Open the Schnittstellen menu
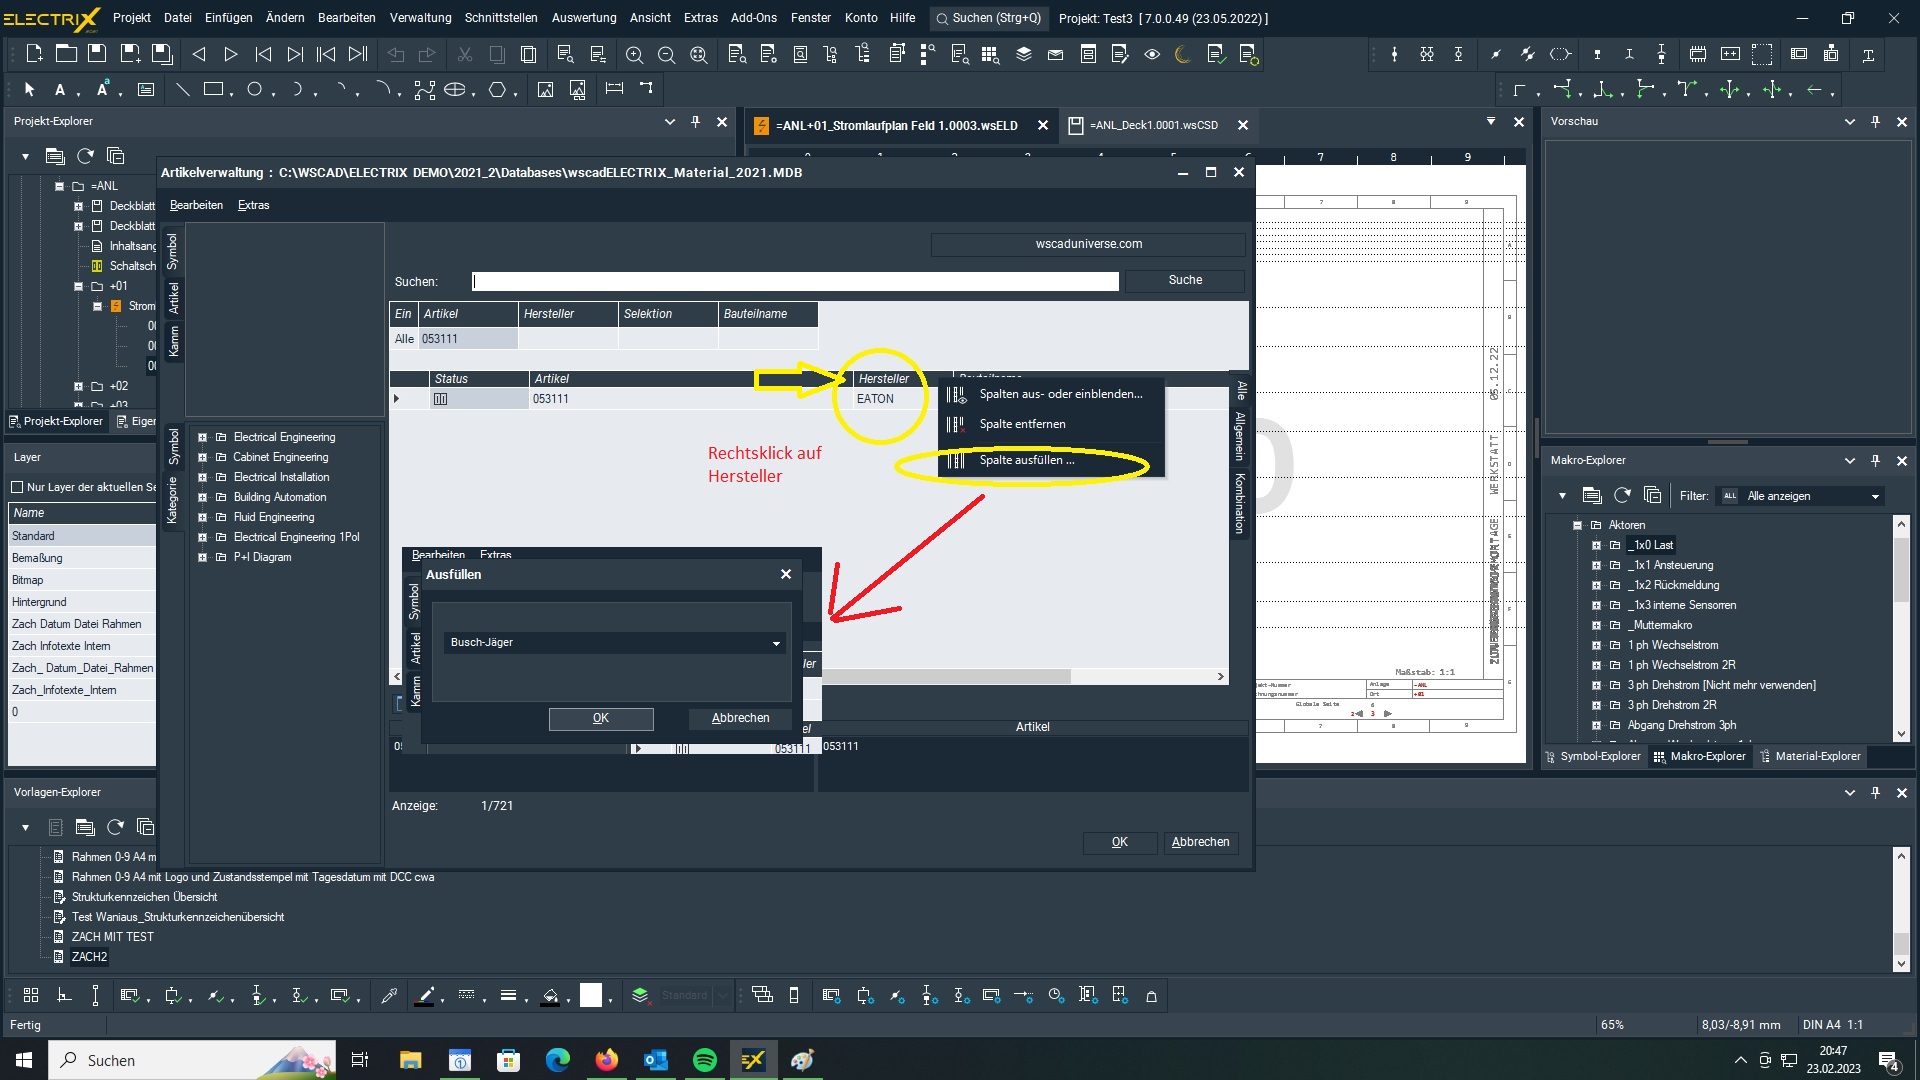The image size is (1920, 1080). coord(501,17)
